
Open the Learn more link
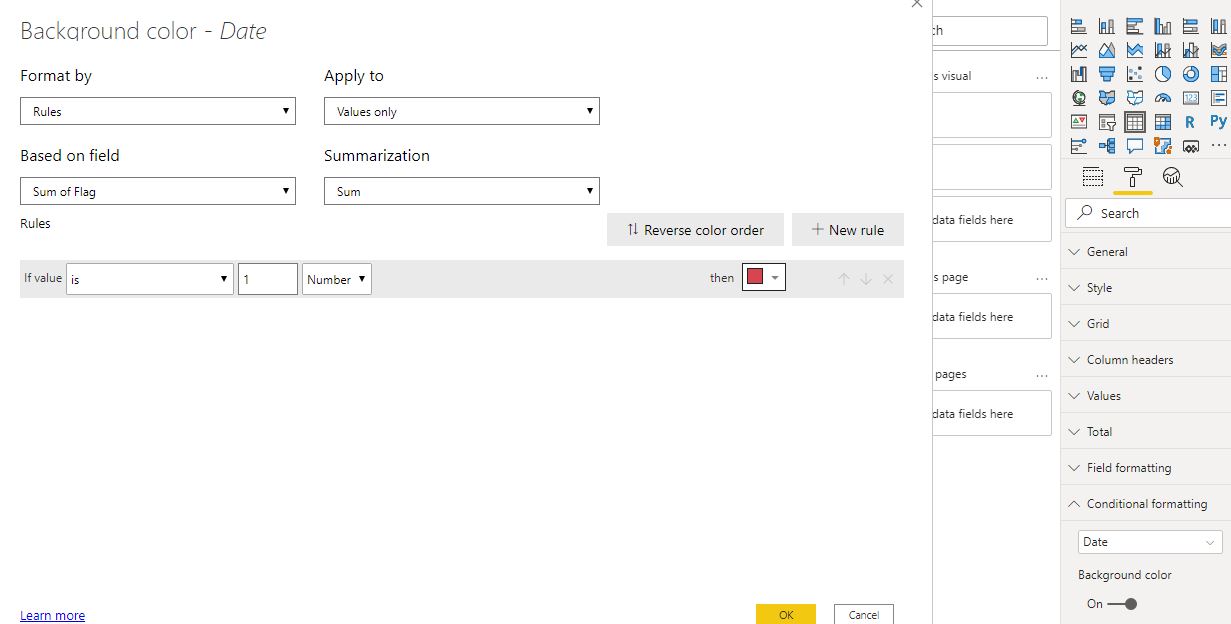coord(52,615)
